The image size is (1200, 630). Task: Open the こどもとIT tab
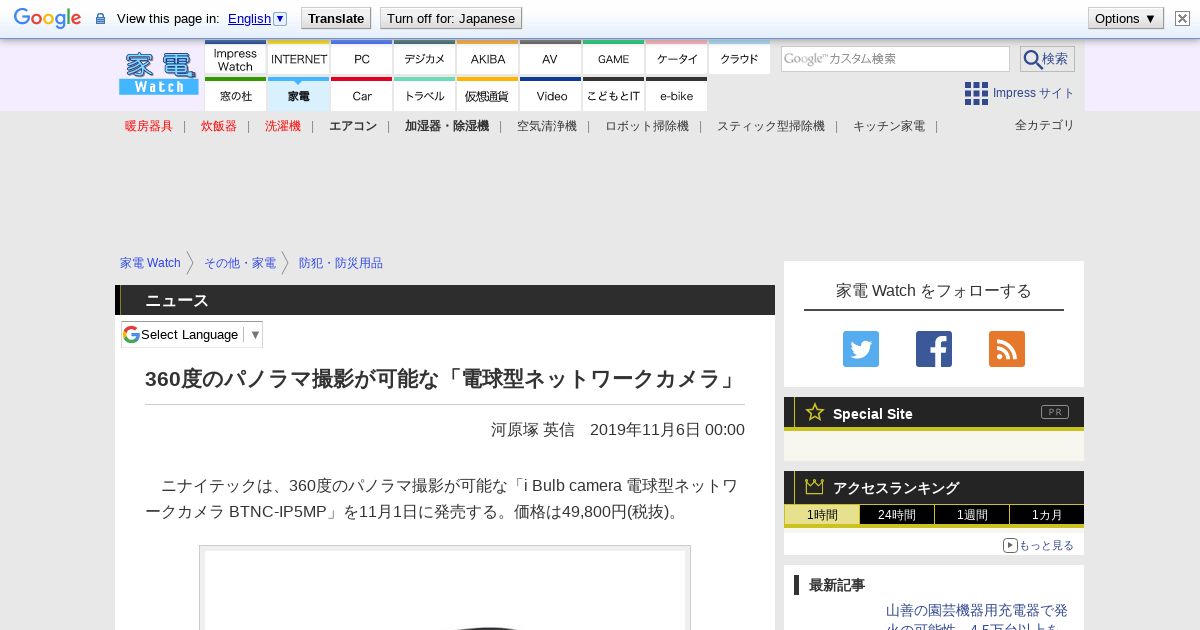[613, 95]
